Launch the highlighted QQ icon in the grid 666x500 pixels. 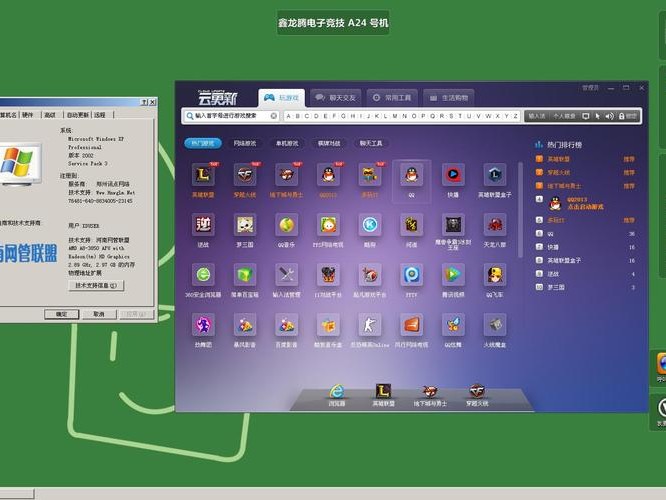(411, 175)
